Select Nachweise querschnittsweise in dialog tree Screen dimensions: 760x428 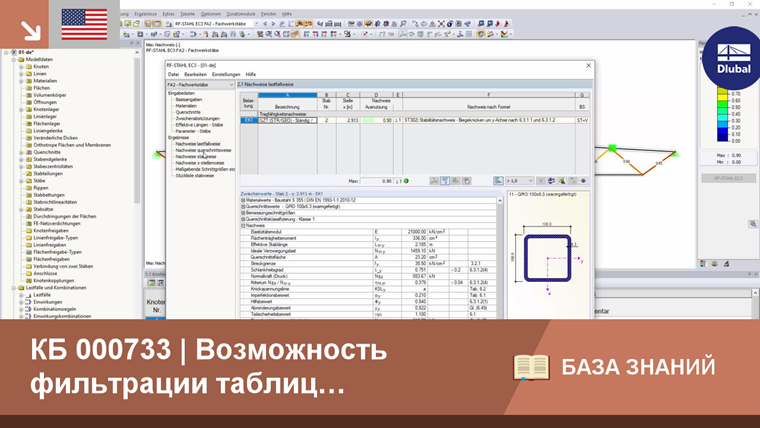(x=204, y=150)
